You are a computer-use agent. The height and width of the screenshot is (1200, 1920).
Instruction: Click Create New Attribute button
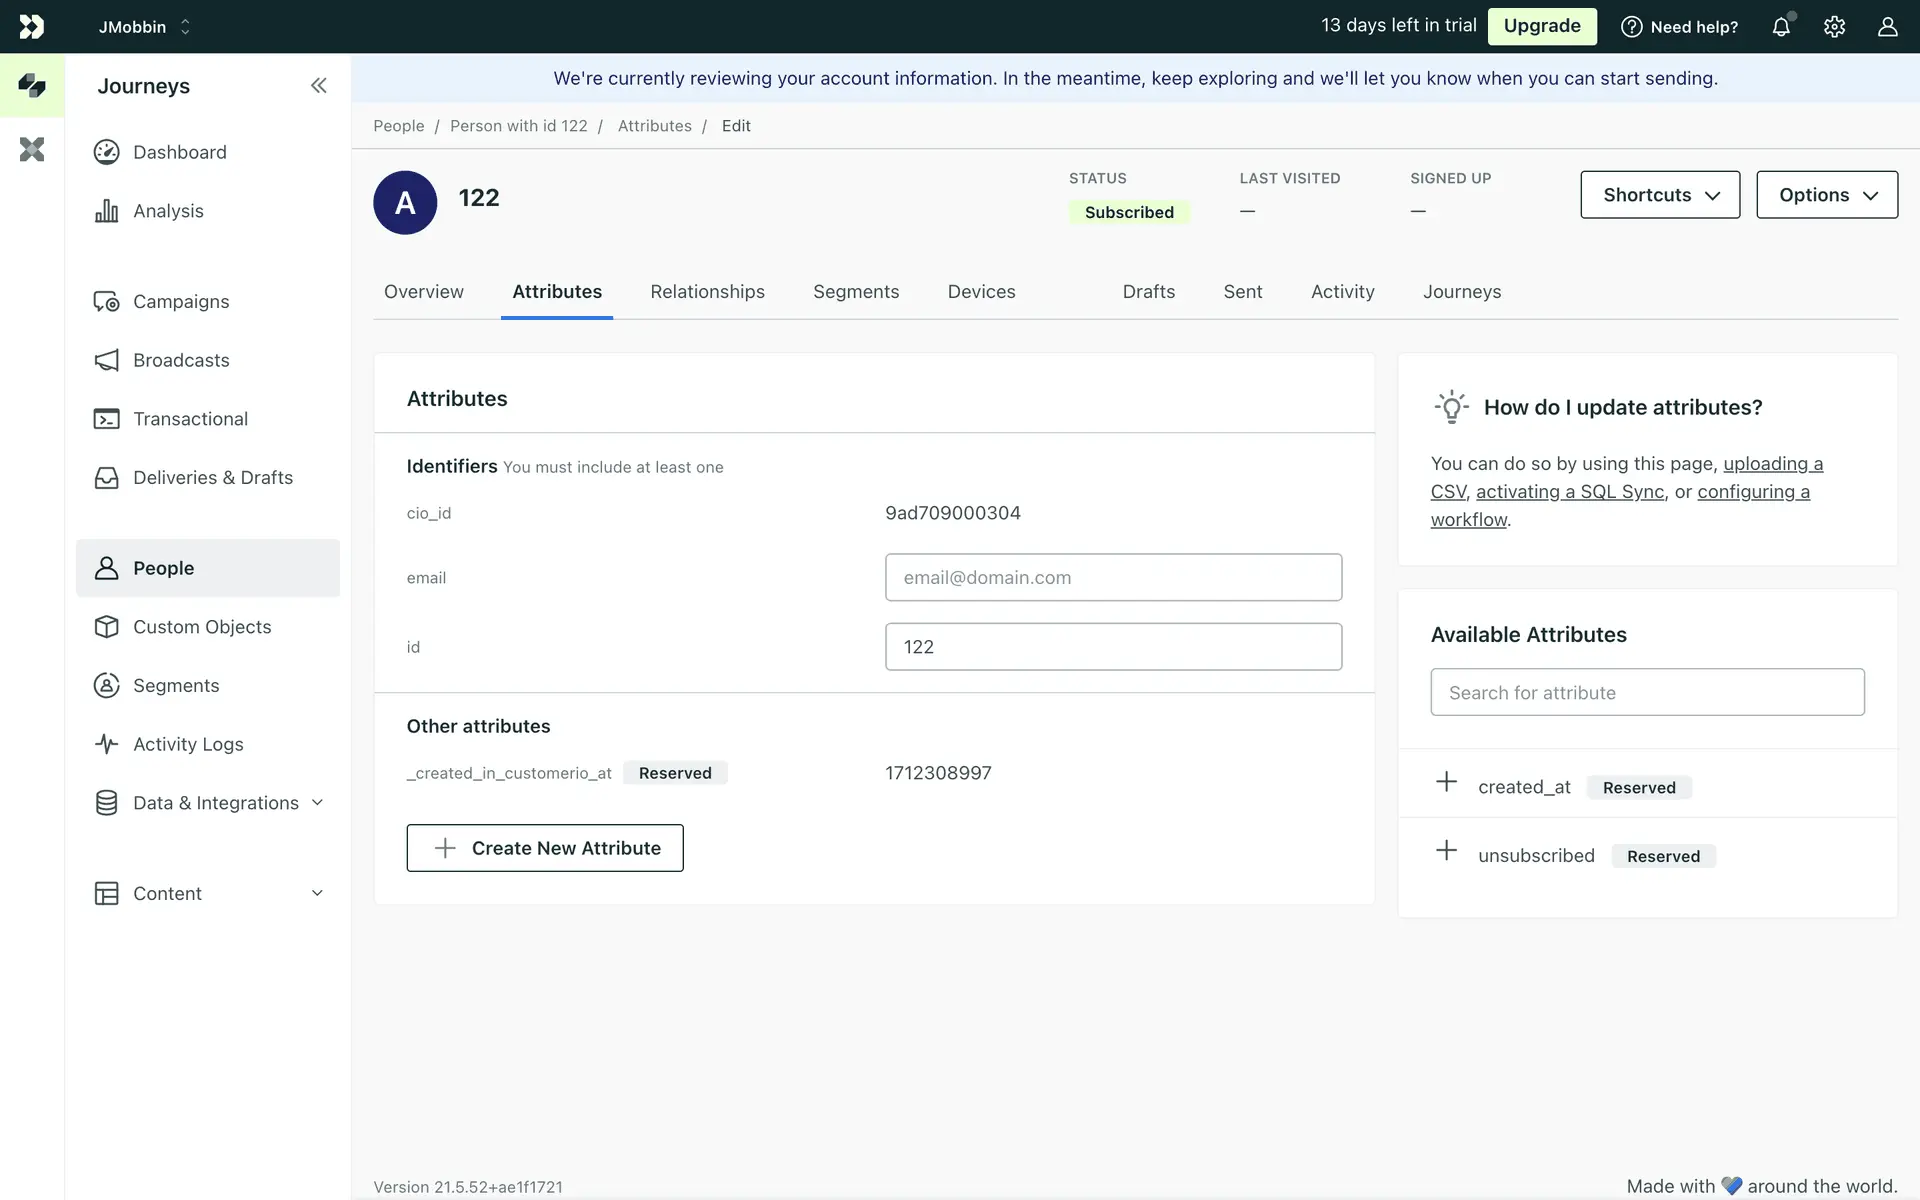[x=545, y=848]
